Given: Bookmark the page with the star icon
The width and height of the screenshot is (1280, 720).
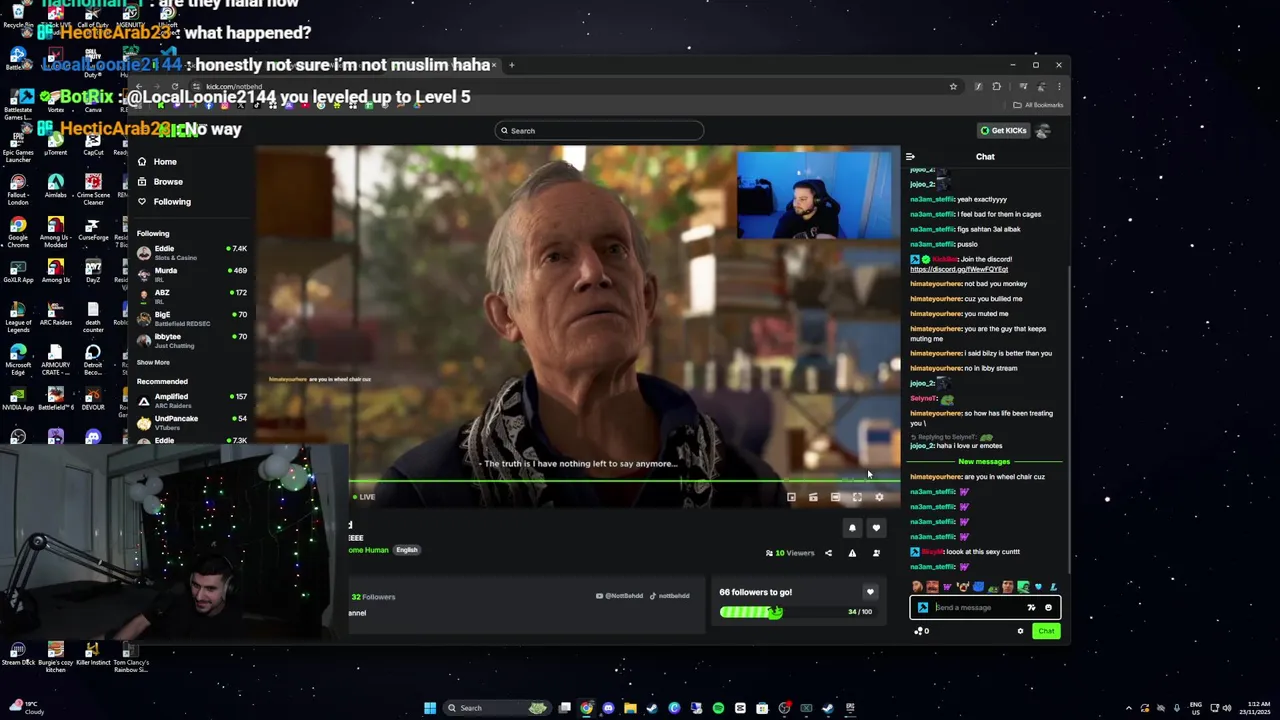Looking at the screenshot, I should (953, 87).
